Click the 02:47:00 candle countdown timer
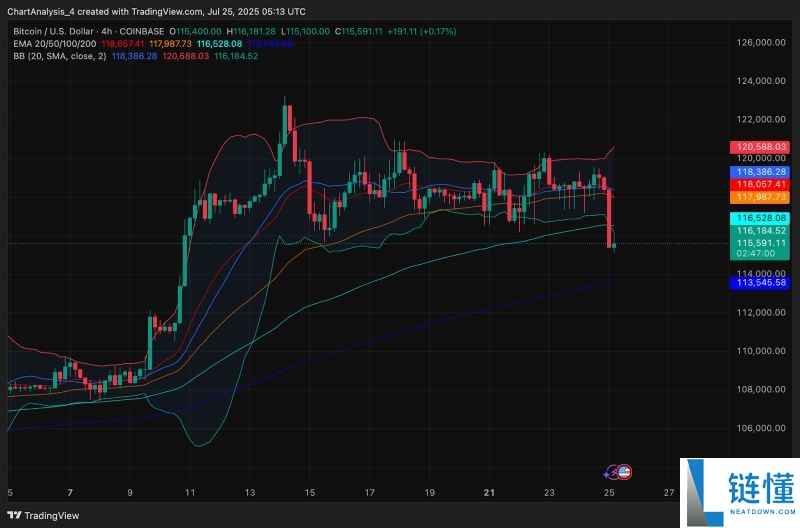This screenshot has width=800, height=528. tap(762, 255)
